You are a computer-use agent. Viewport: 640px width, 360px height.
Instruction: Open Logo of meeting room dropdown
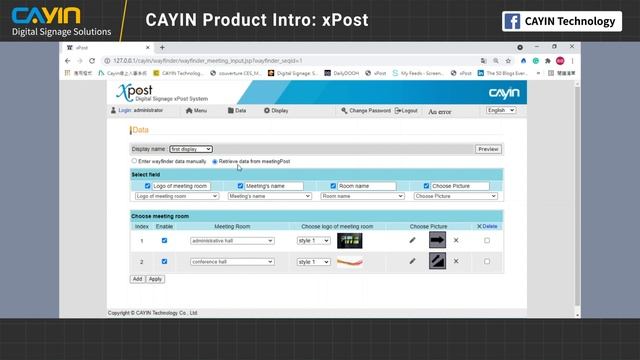point(177,196)
